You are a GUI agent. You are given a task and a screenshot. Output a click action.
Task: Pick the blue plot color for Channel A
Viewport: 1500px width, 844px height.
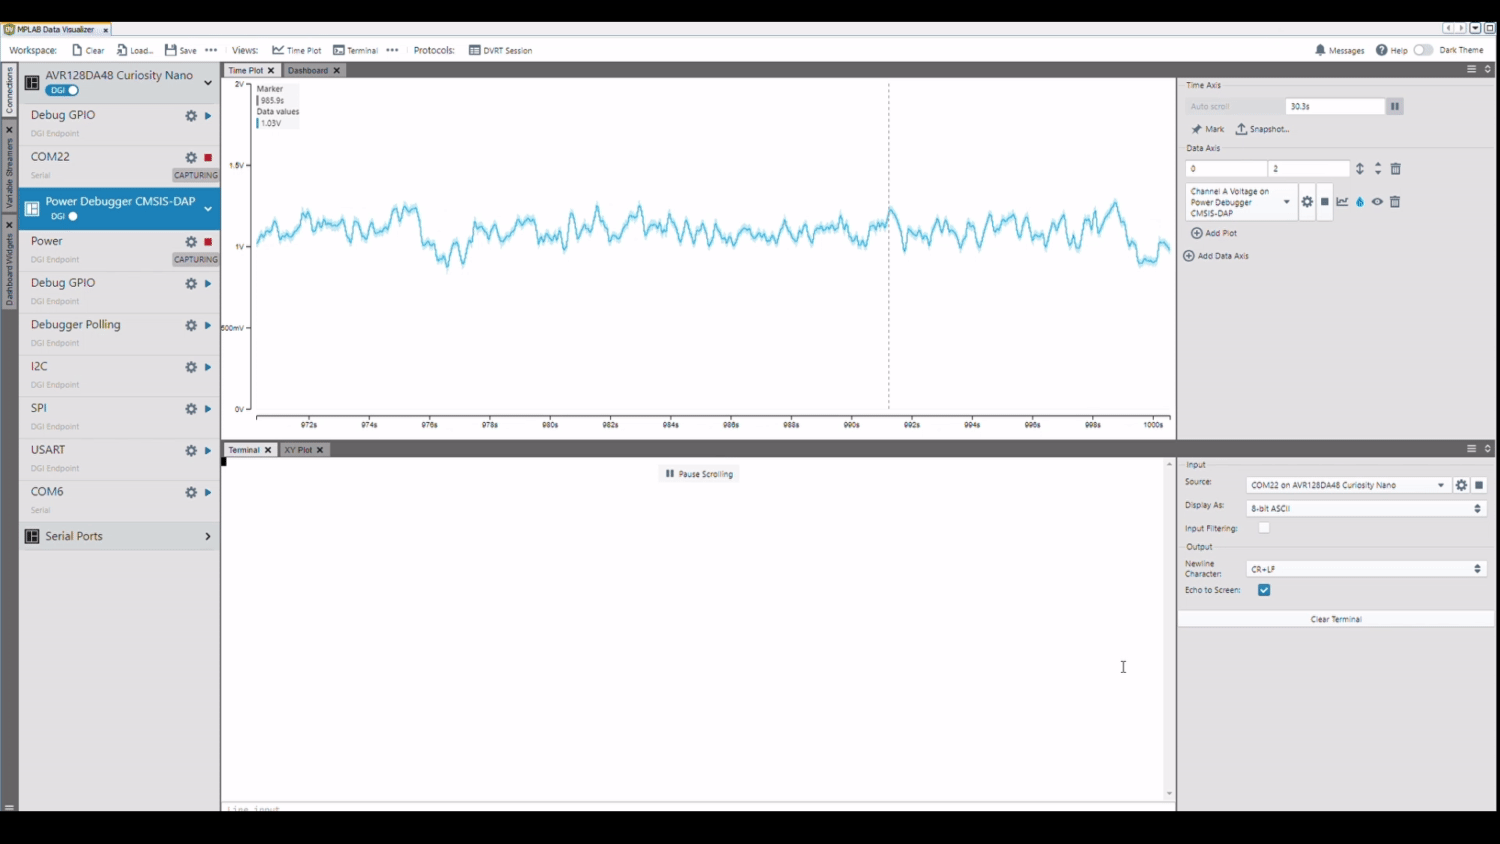1360,202
